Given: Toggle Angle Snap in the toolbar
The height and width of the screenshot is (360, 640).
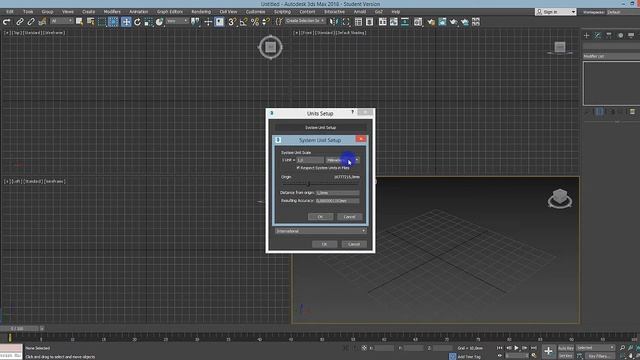Looking at the screenshot, I should [x=244, y=22].
